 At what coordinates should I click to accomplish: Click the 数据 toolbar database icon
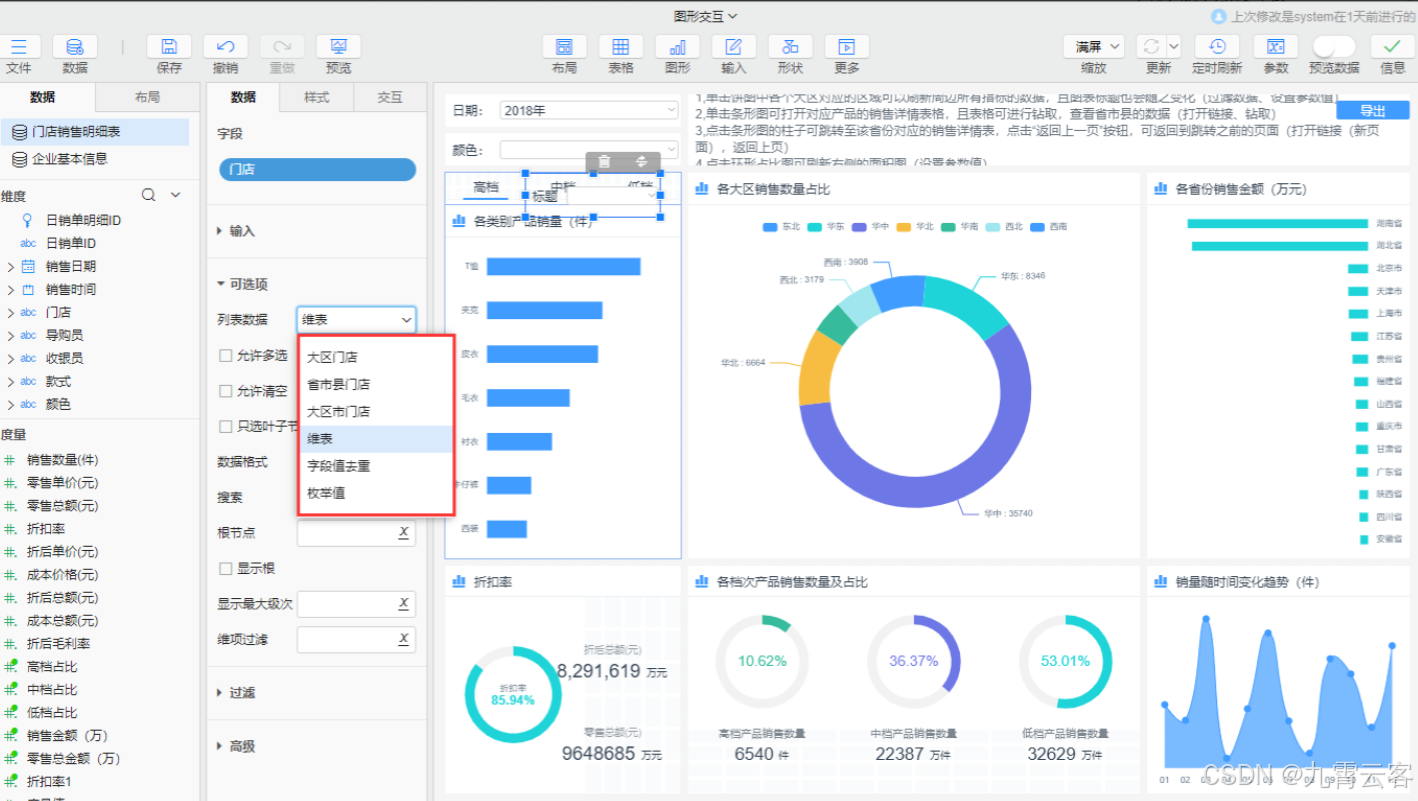74,47
